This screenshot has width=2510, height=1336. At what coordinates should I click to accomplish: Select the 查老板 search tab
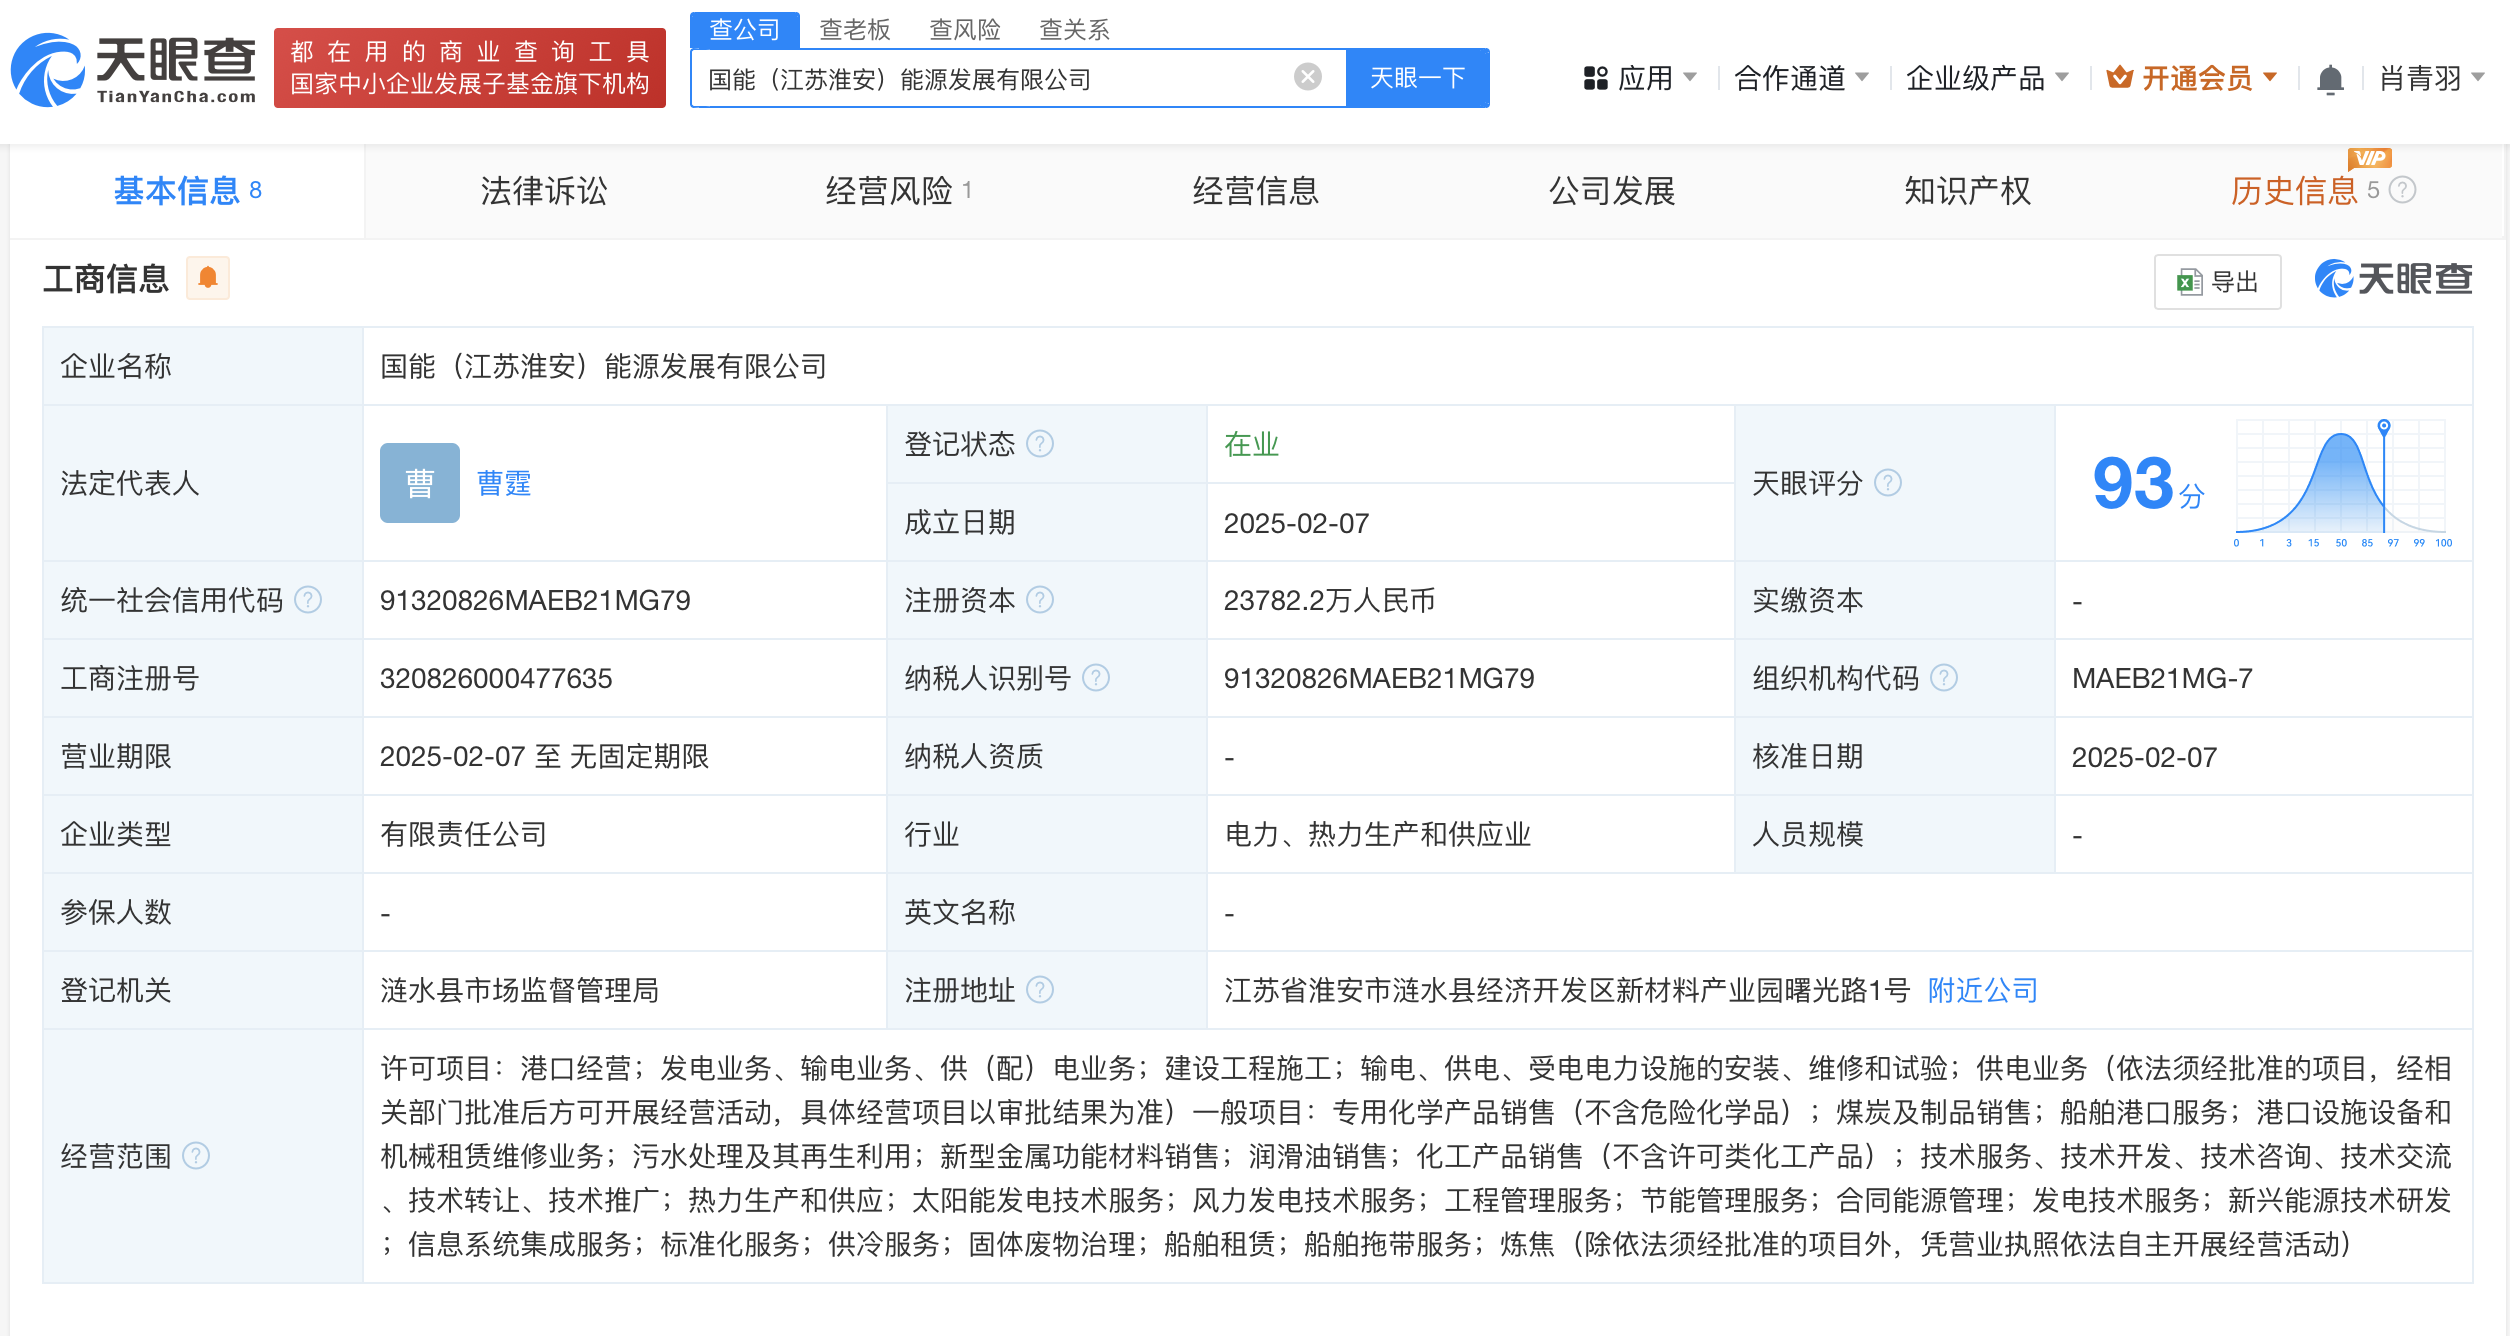pyautogui.click(x=854, y=30)
